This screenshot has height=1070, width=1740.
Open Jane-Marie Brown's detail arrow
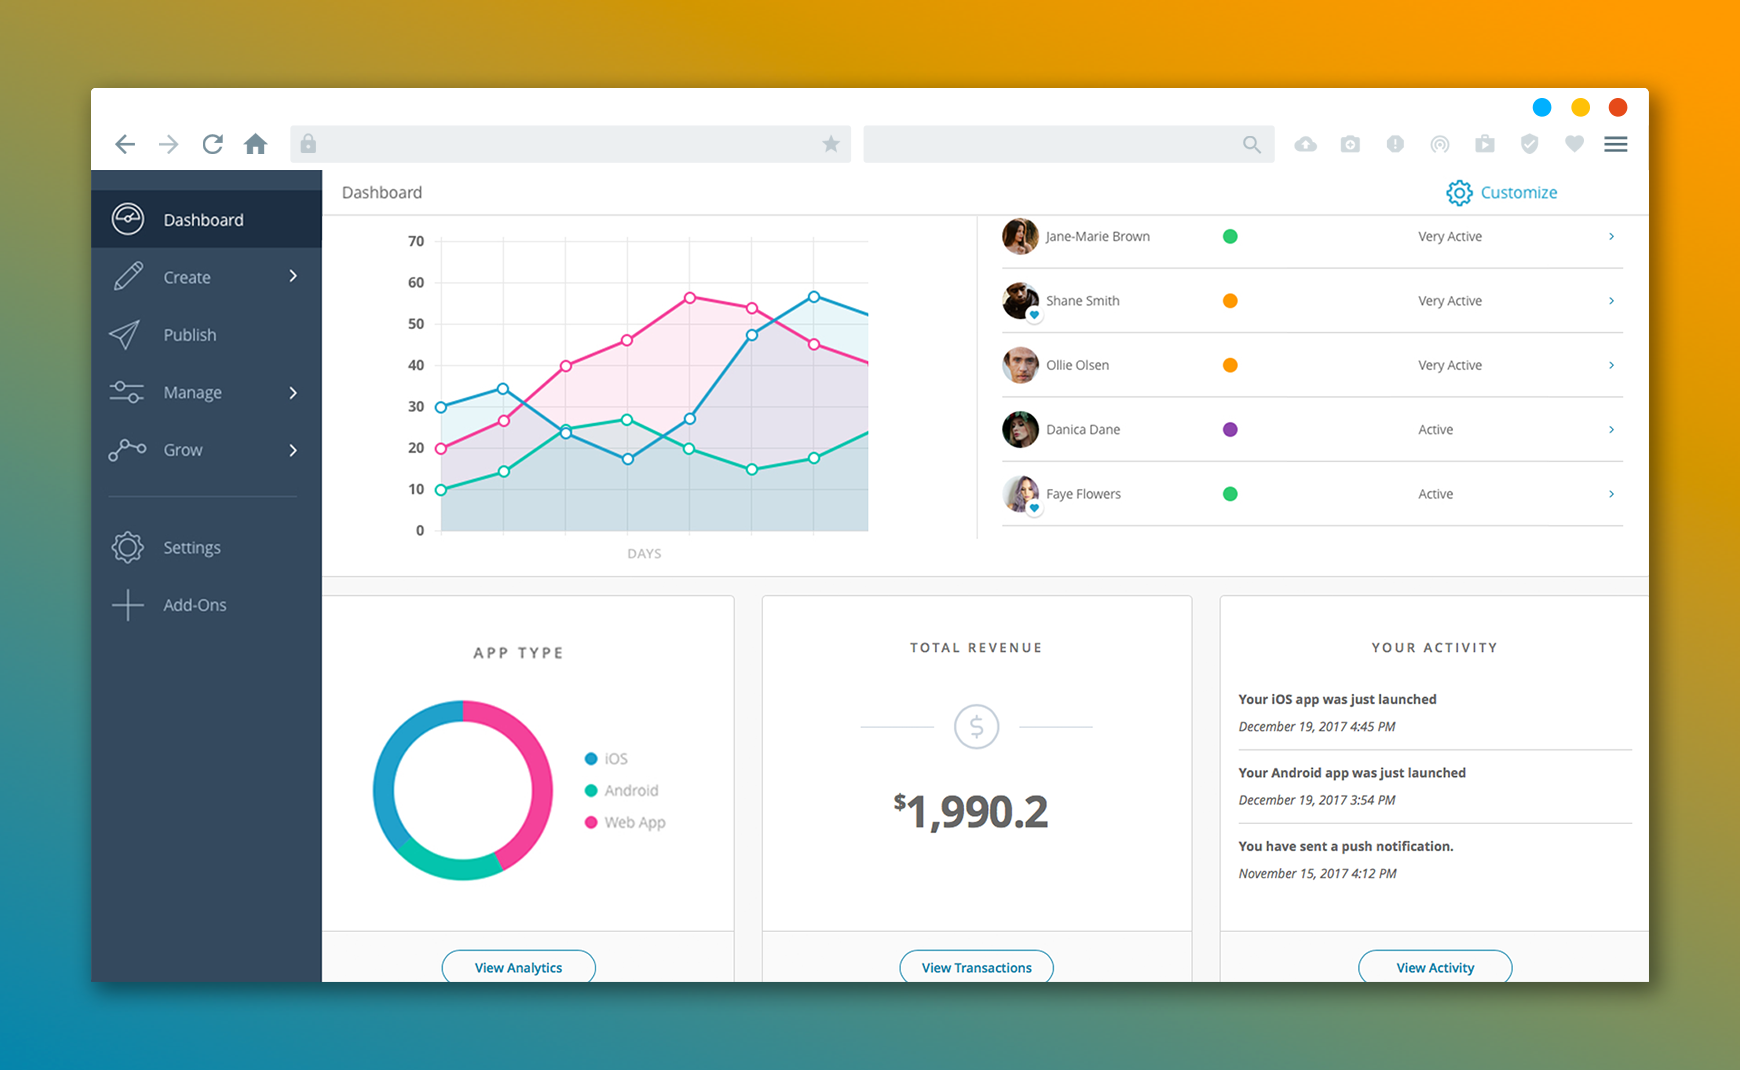1610,236
